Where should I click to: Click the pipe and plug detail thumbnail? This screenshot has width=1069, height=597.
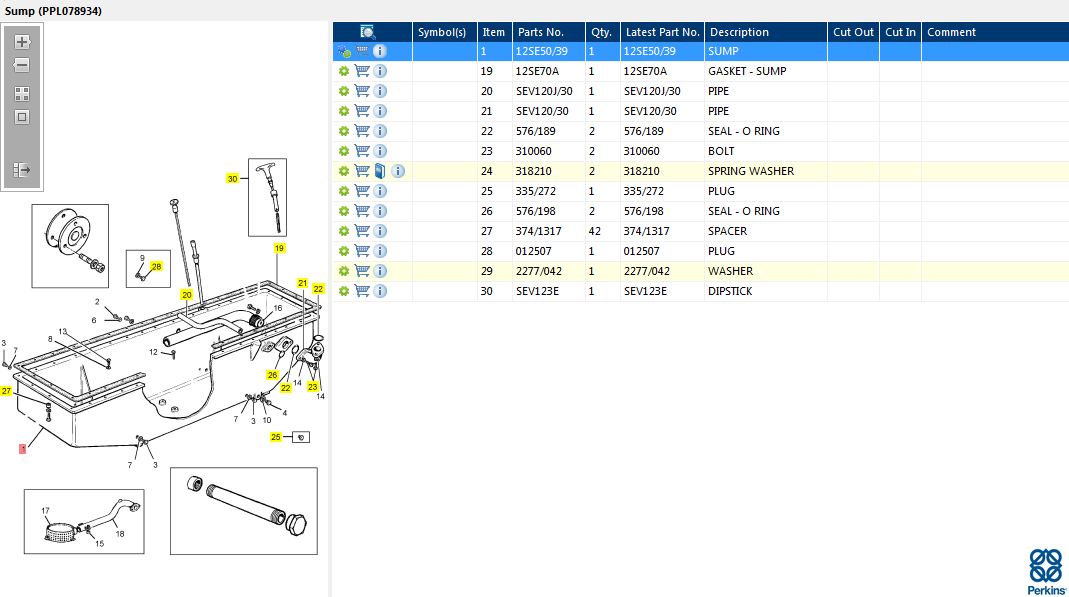pos(244,510)
